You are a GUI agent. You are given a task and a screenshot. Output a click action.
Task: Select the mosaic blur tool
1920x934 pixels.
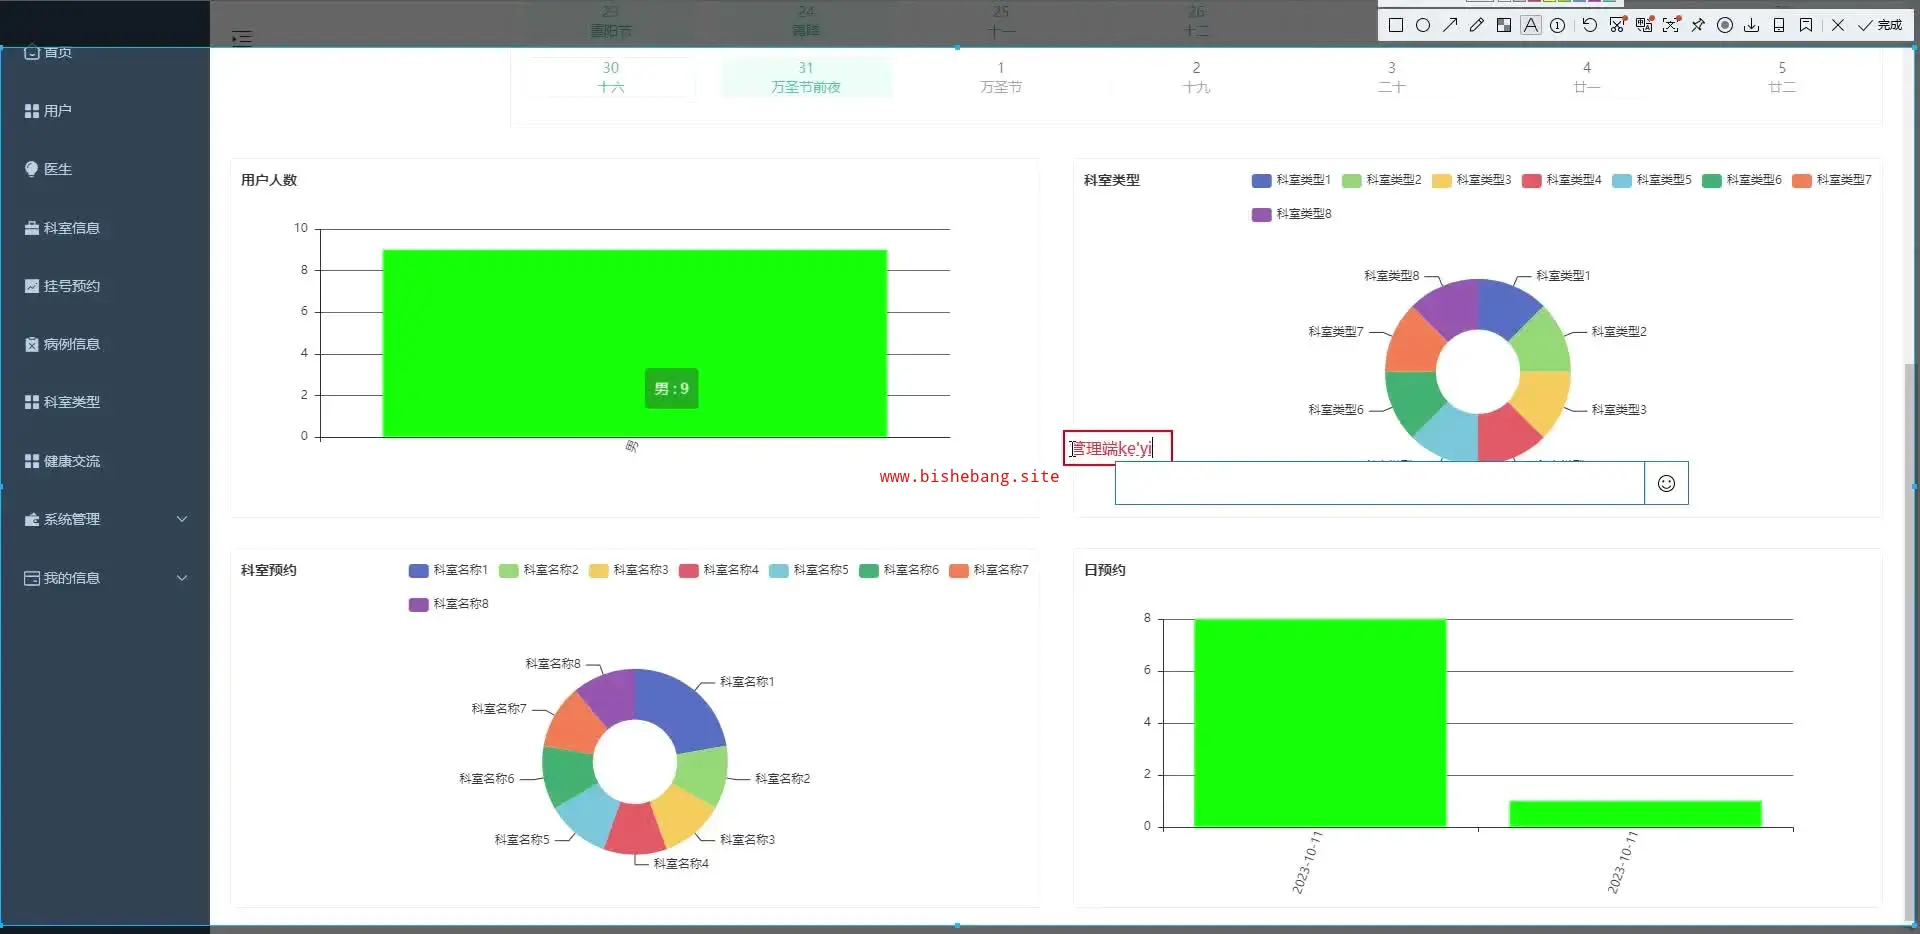point(1504,25)
